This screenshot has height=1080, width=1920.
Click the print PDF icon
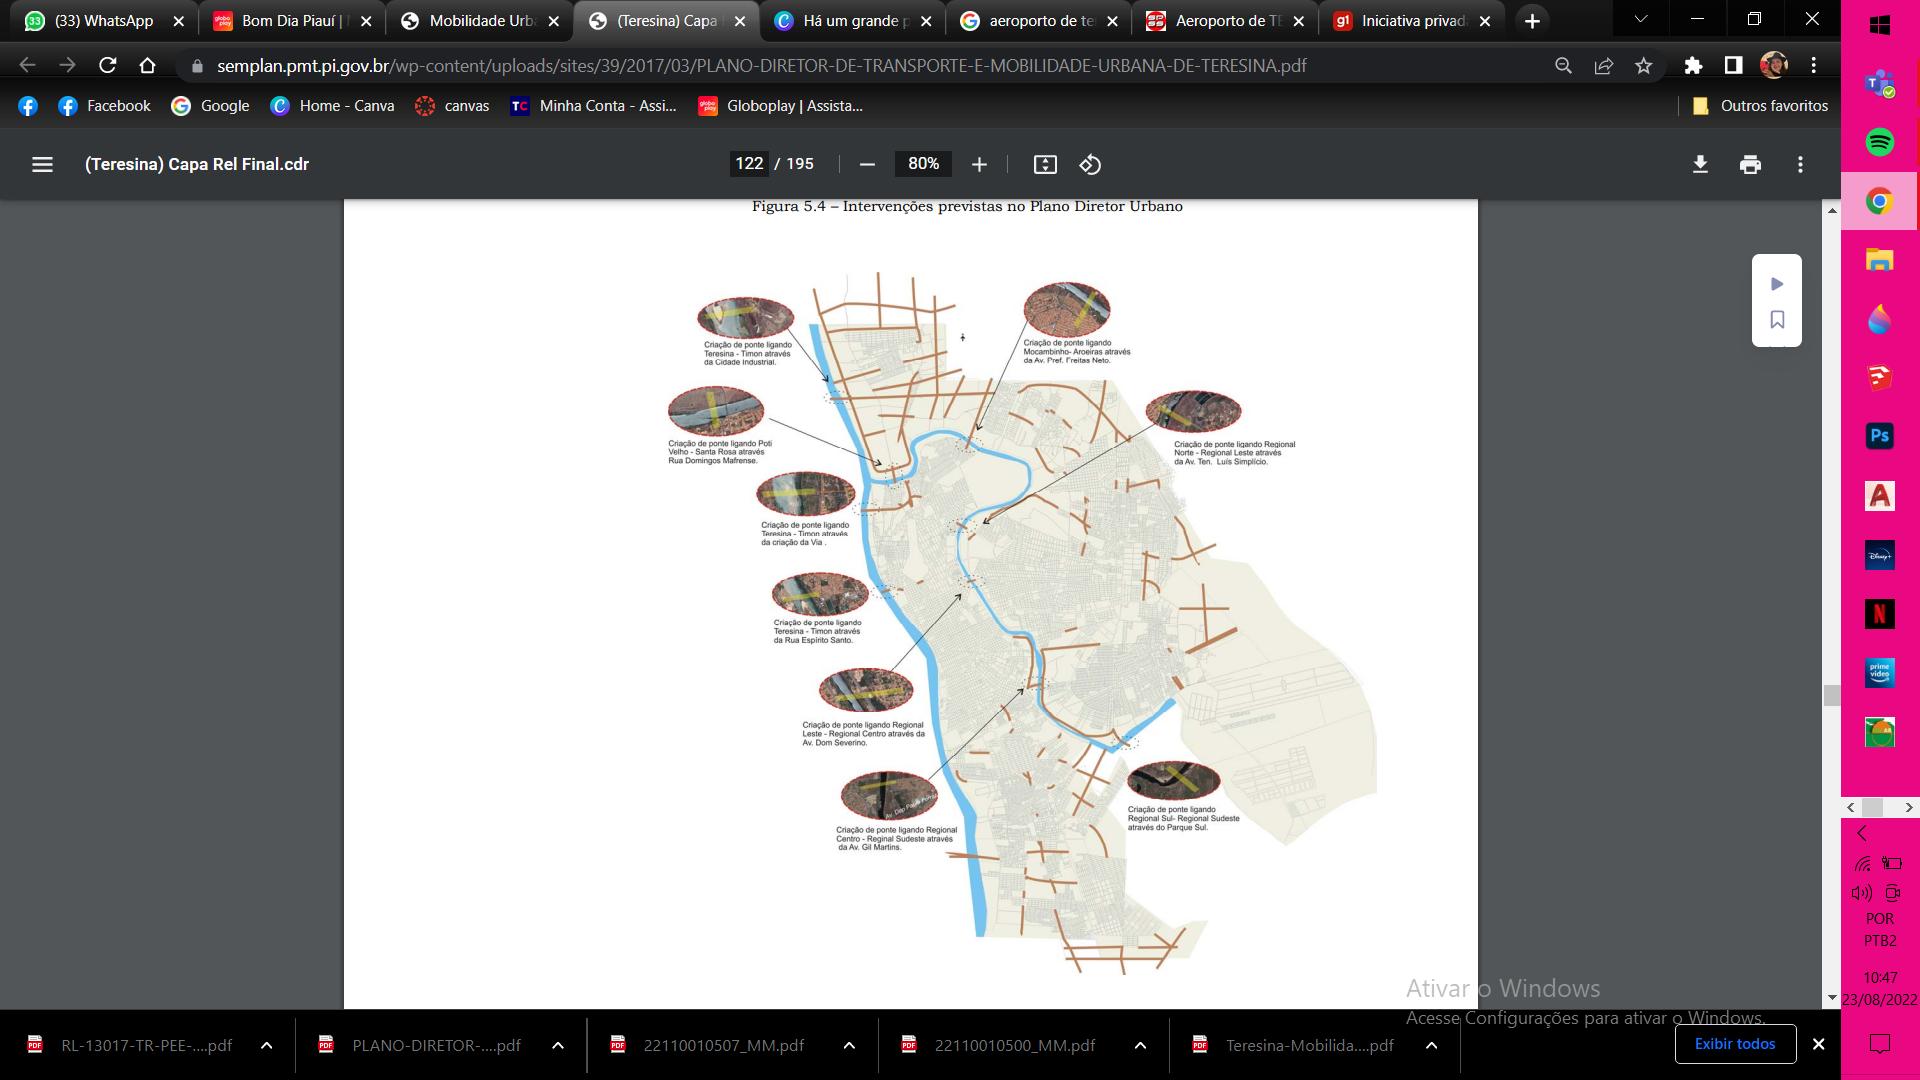[x=1750, y=164]
